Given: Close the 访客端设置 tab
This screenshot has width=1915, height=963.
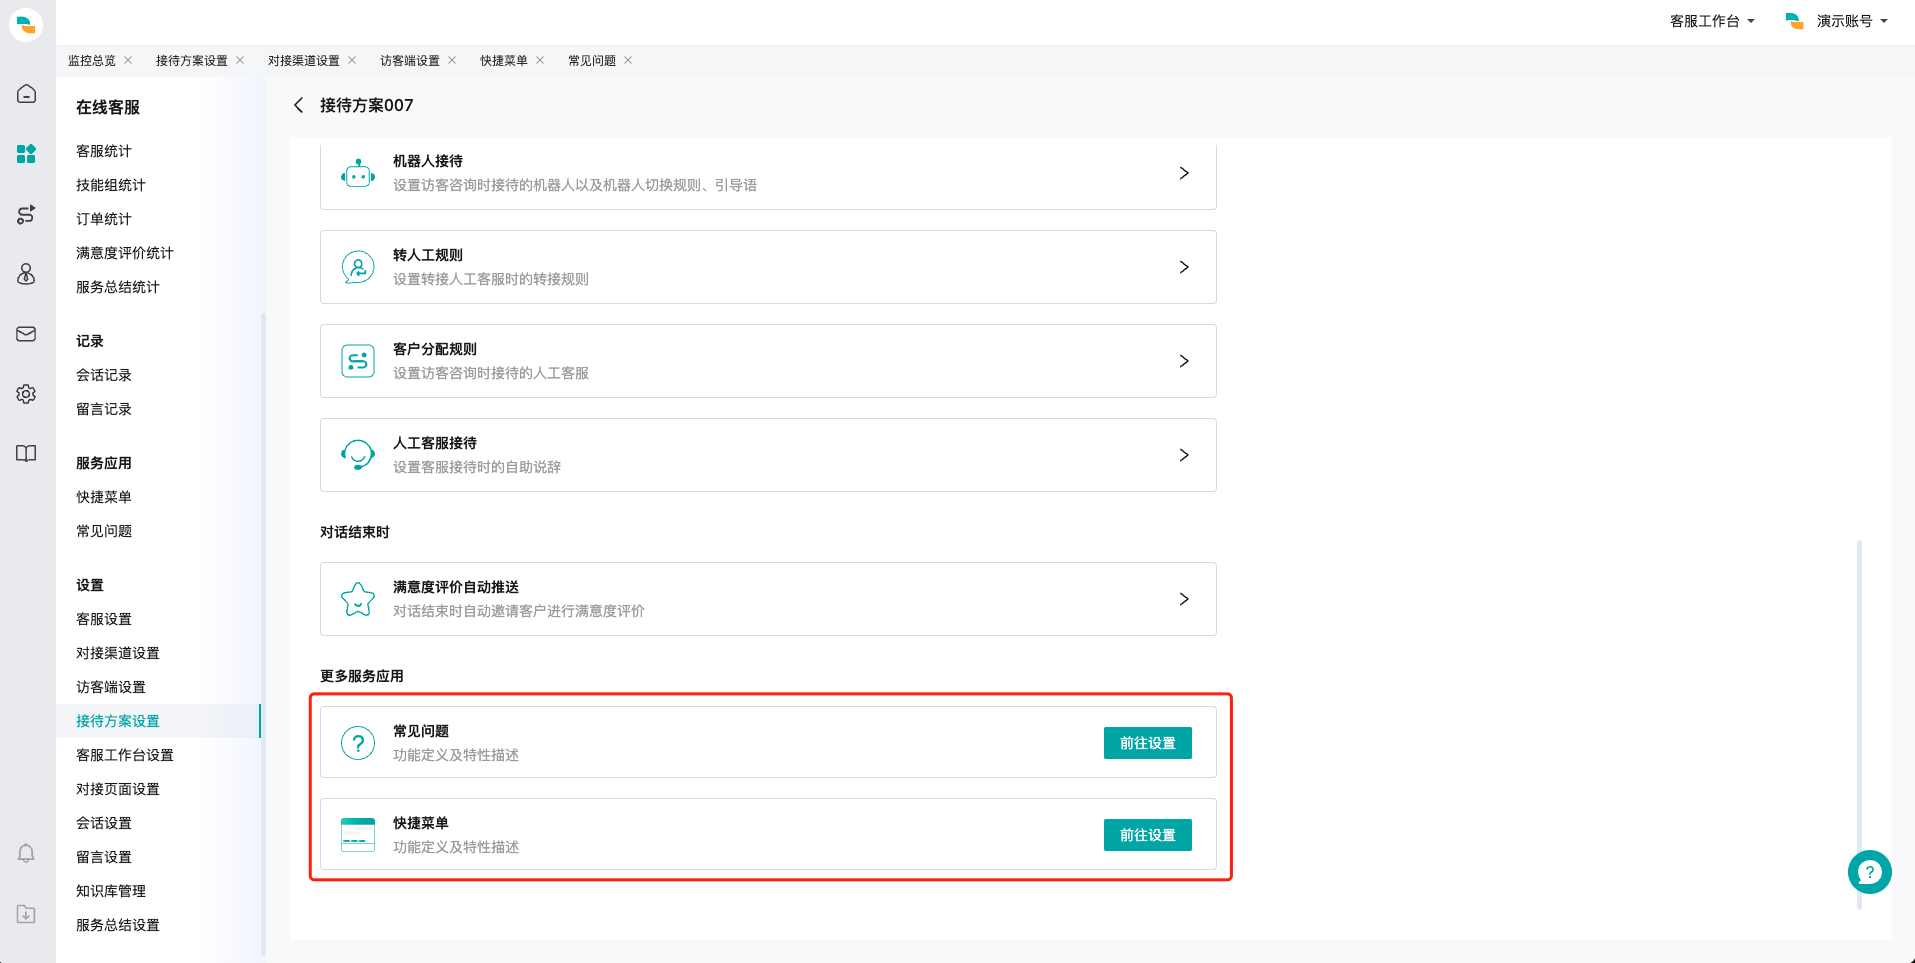Looking at the screenshot, I should [x=452, y=60].
